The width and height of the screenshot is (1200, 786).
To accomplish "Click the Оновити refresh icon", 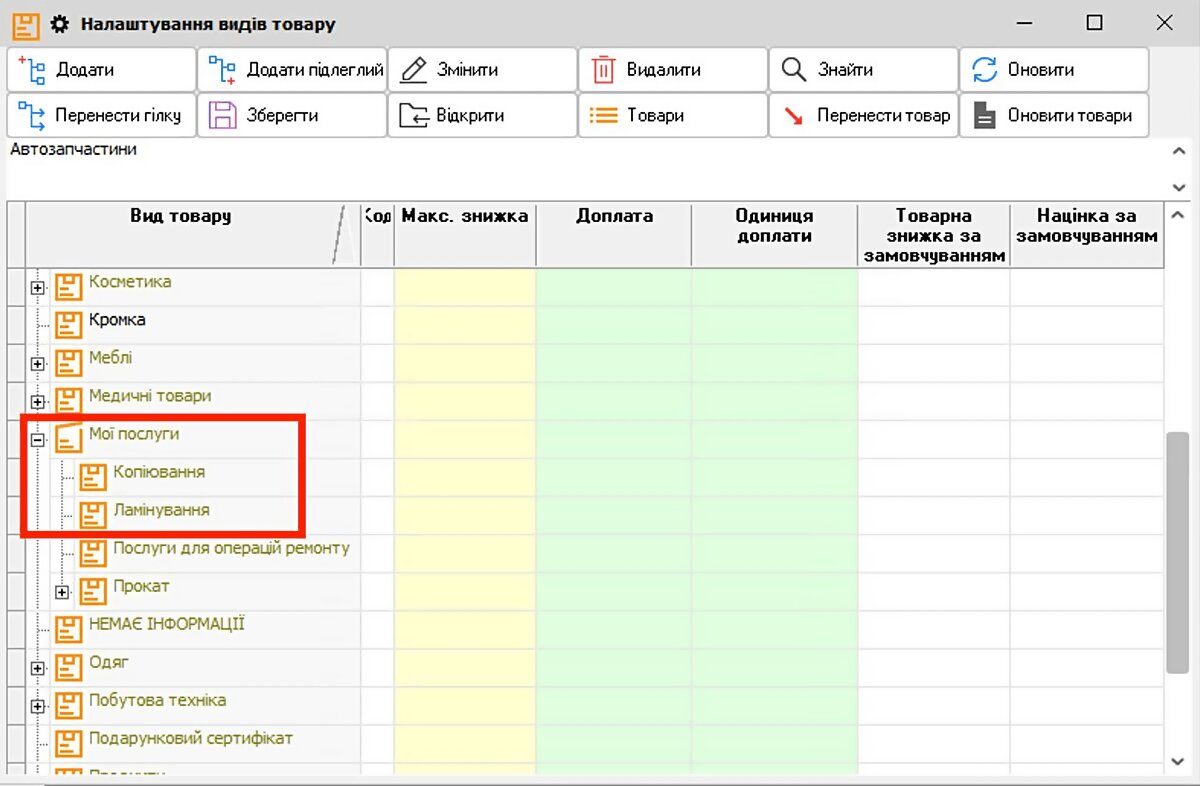I will tap(985, 70).
